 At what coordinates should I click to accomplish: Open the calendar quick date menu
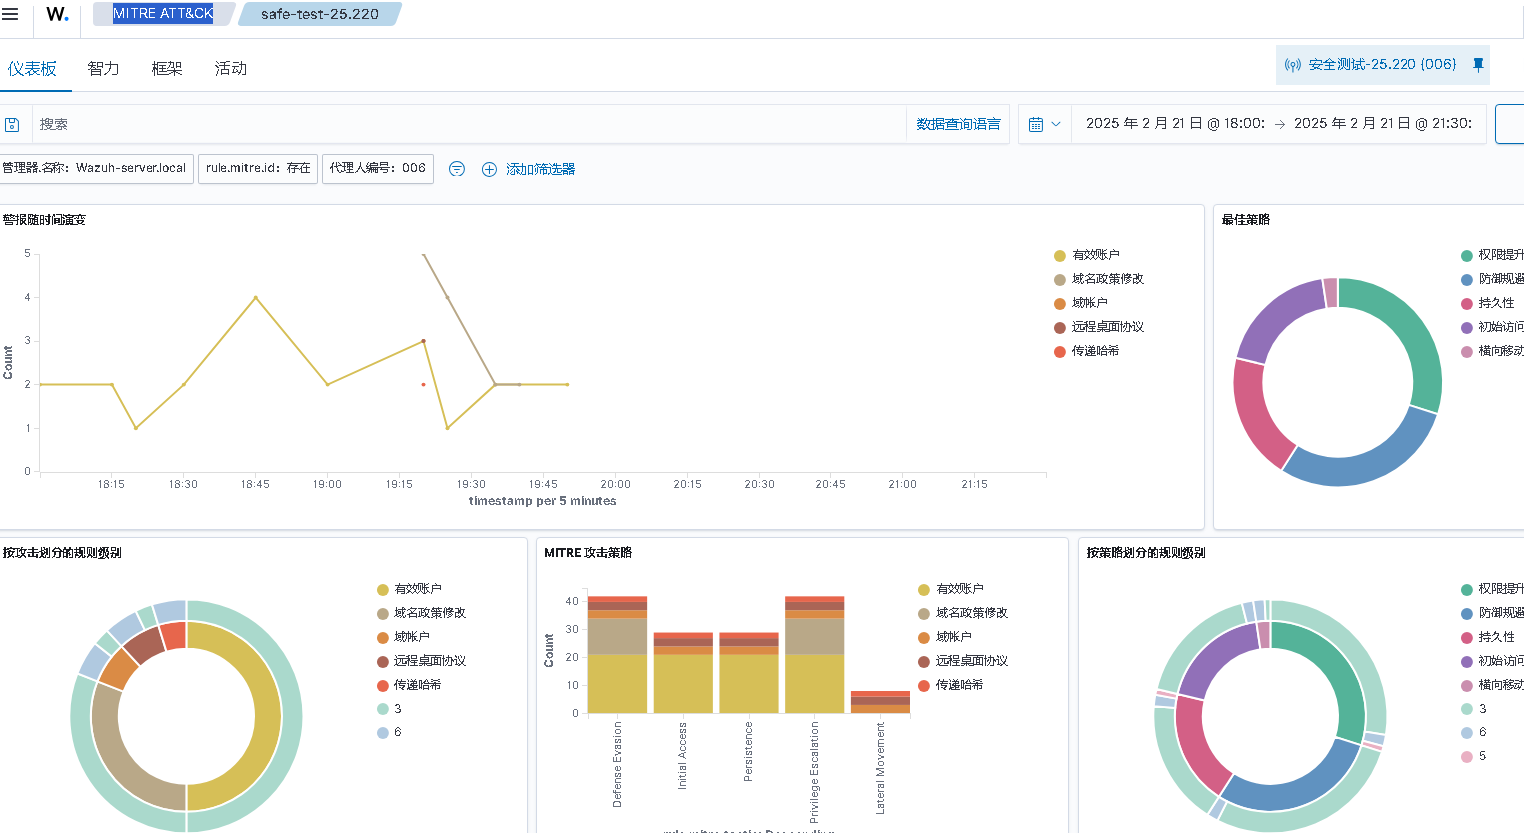1044,124
